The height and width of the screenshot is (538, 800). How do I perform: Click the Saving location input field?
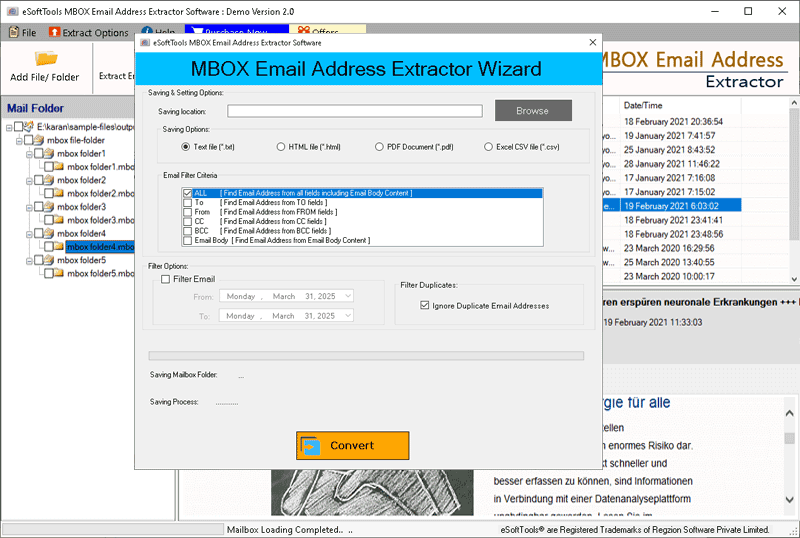(x=355, y=111)
